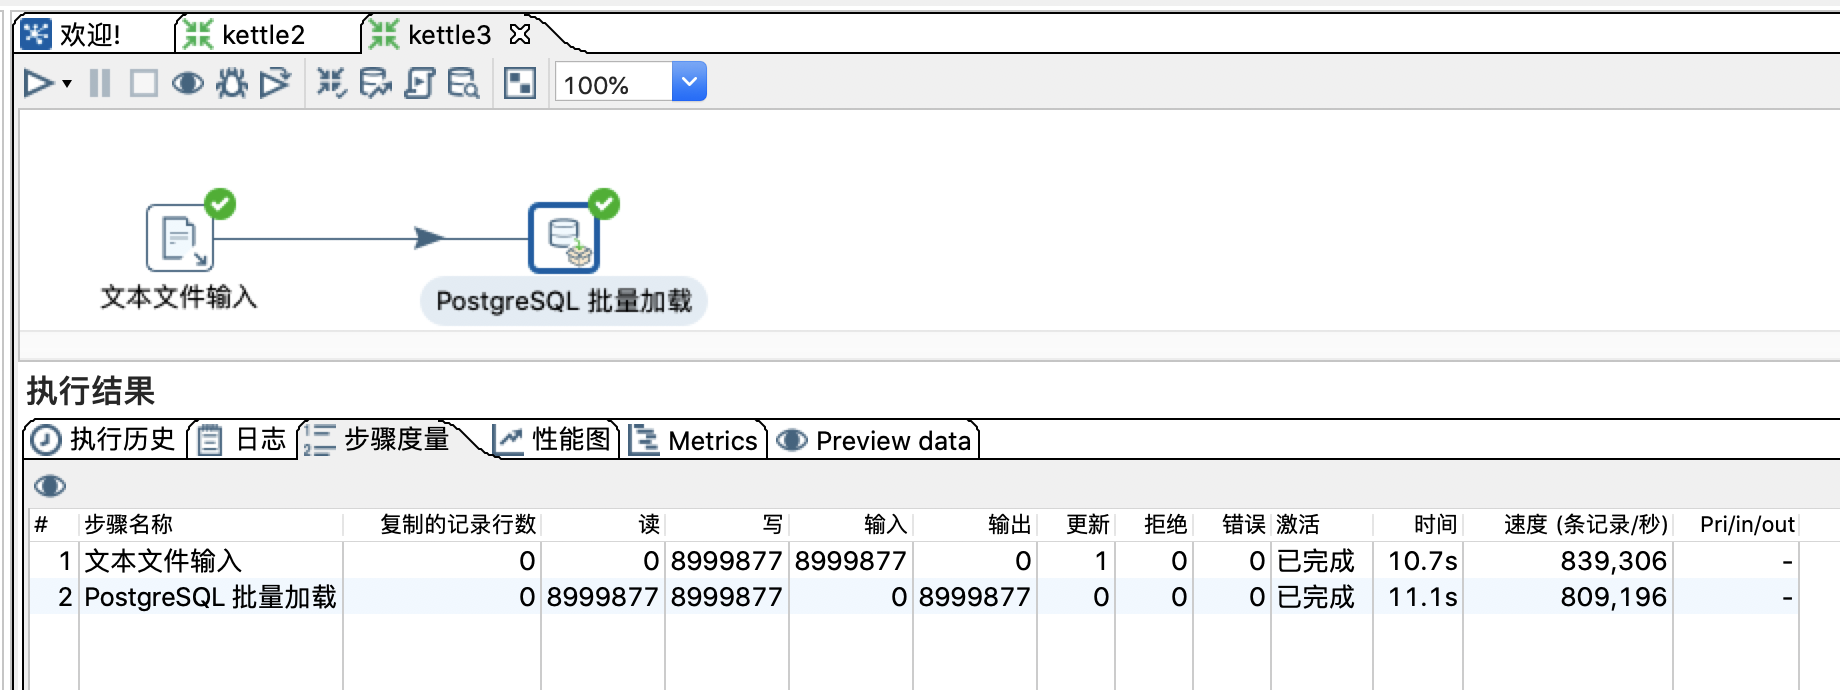Click the 文本文件输入 step label on canvas
The width and height of the screenshot is (1840, 690).
pos(179,297)
